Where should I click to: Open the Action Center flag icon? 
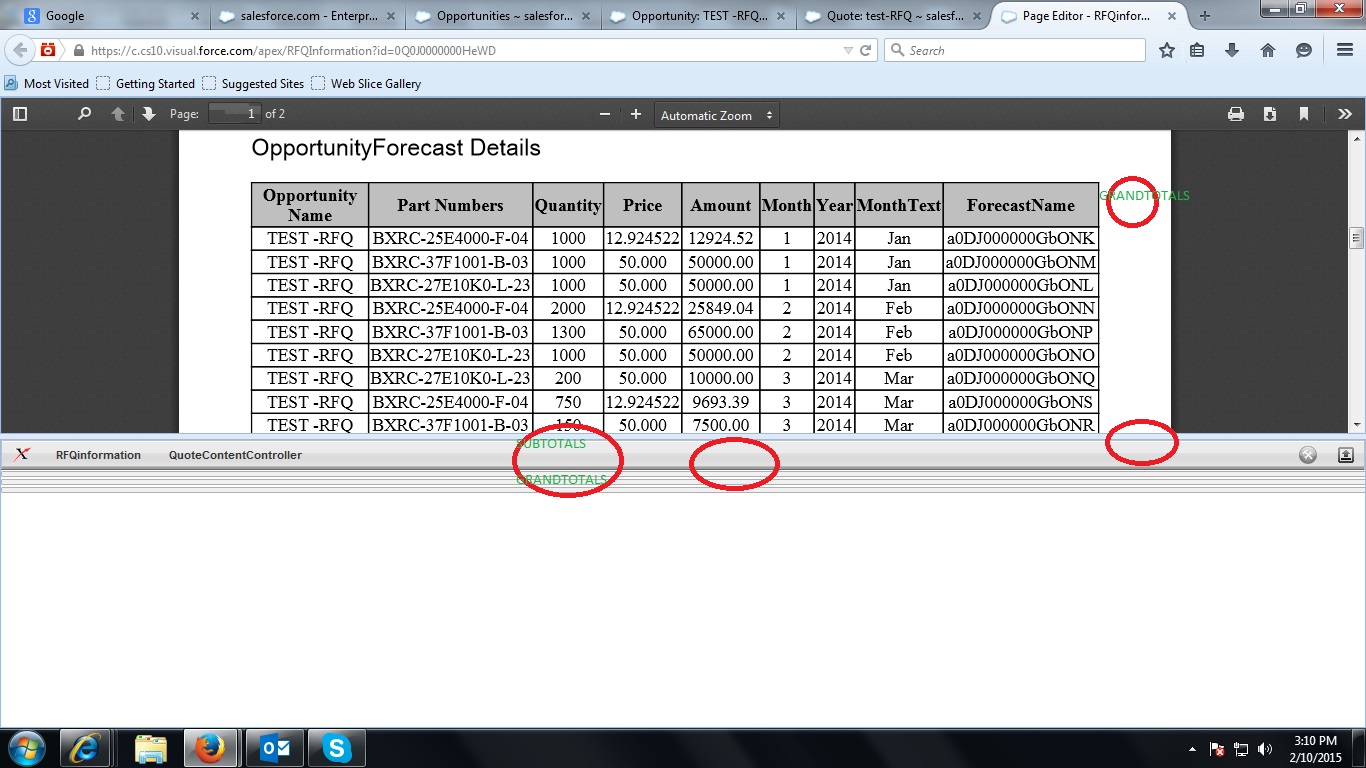coord(1217,749)
